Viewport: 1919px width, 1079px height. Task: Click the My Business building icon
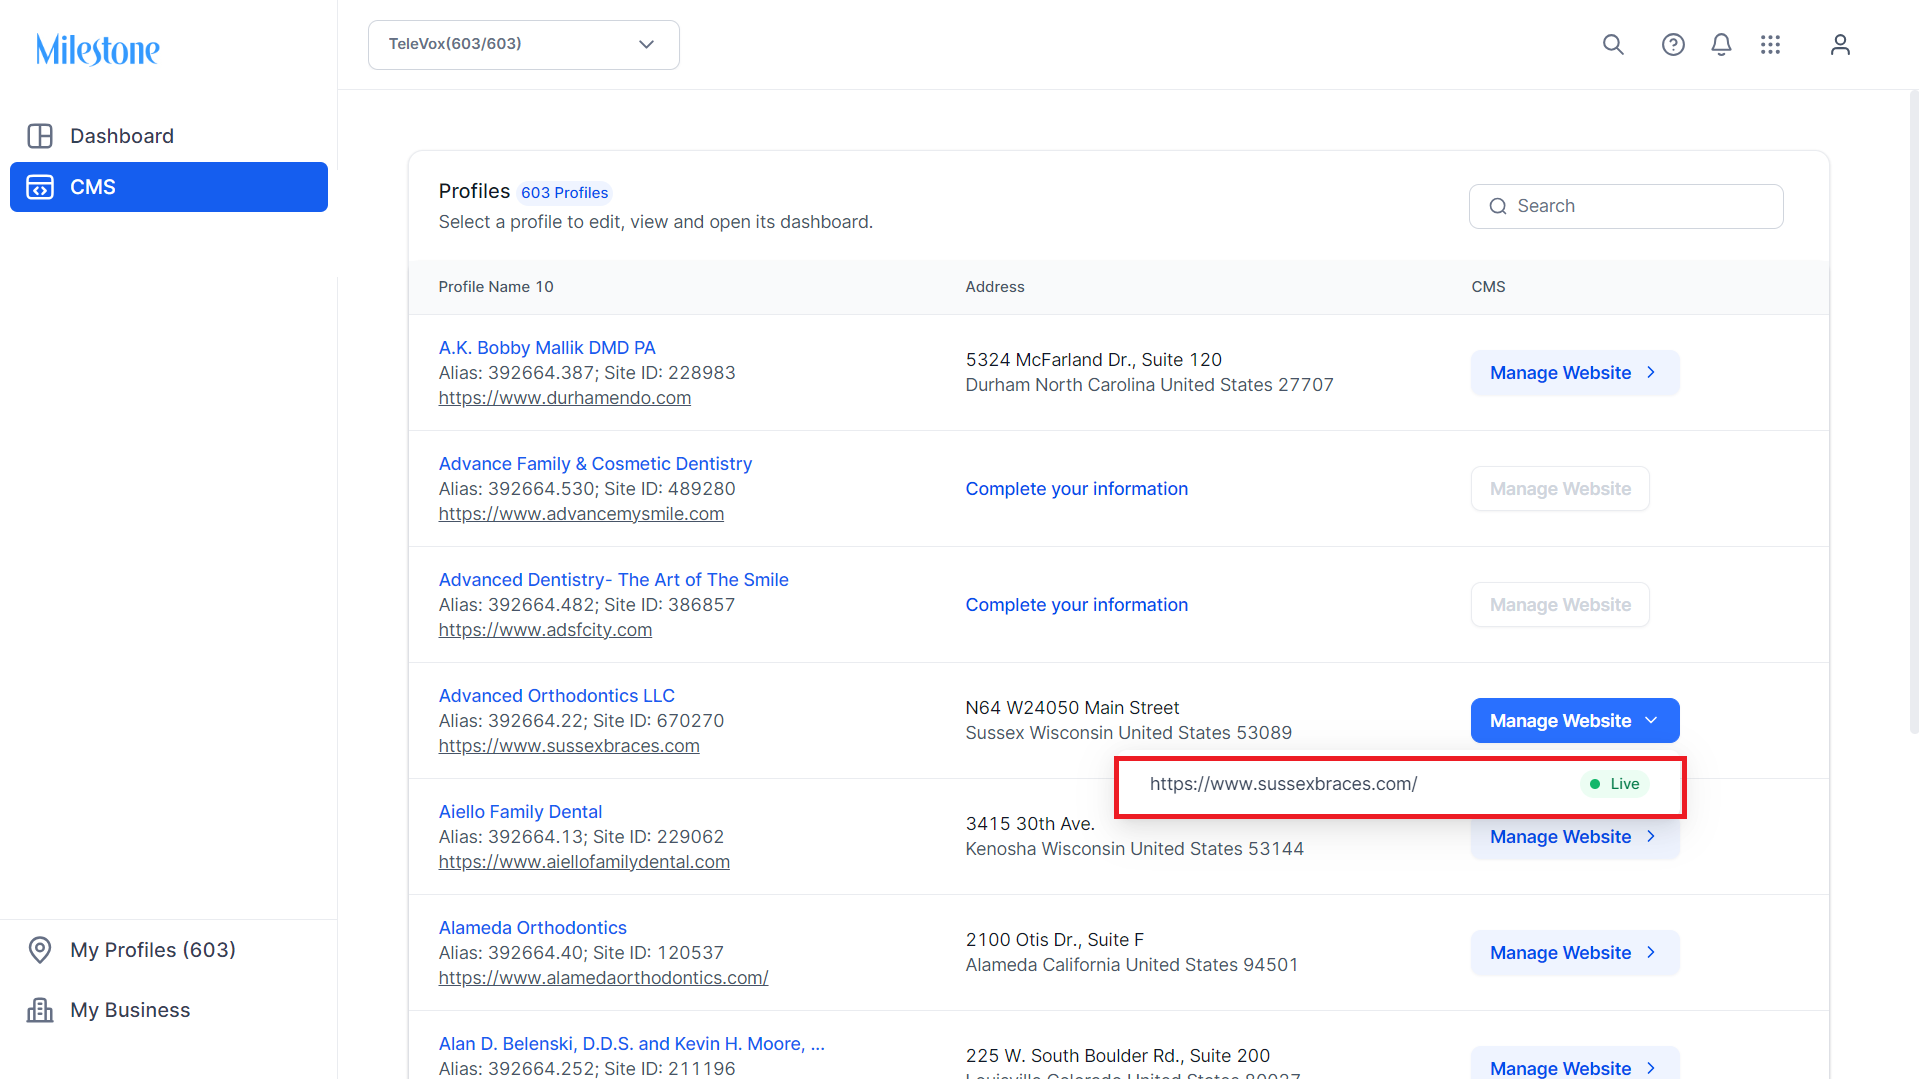point(40,1010)
